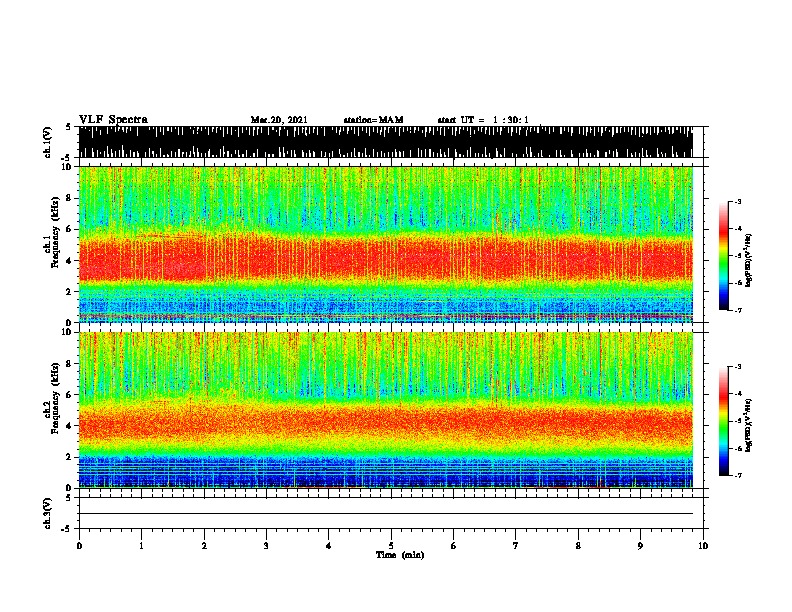
Task: Click the 8 kHz tick on ch.1 axis
Action: (69, 198)
